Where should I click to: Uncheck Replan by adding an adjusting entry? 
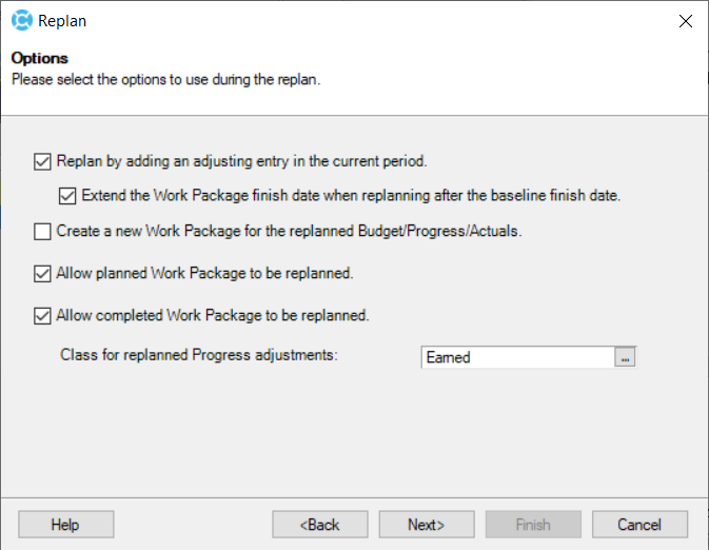pos(43,162)
